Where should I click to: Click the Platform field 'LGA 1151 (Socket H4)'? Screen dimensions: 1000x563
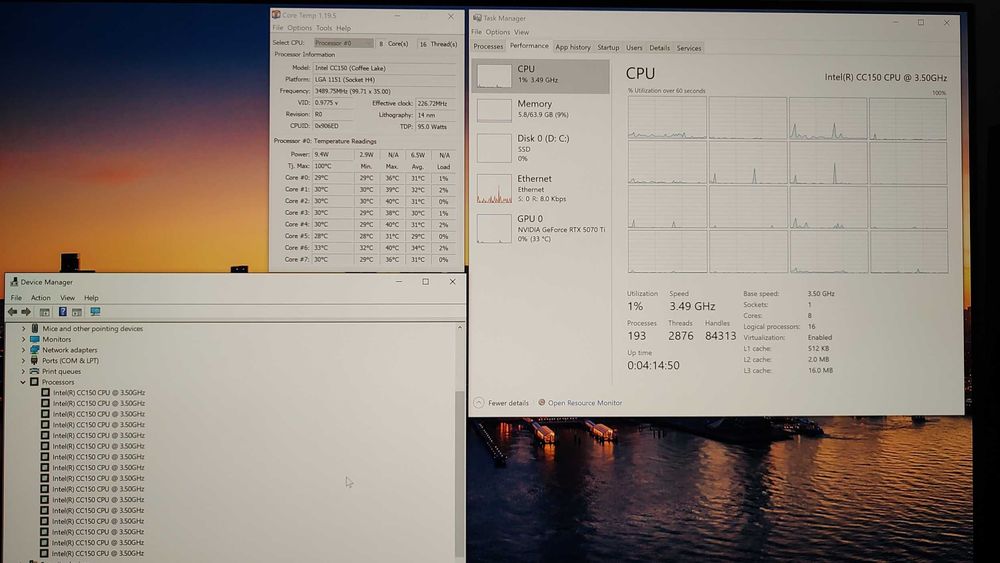pos(384,80)
